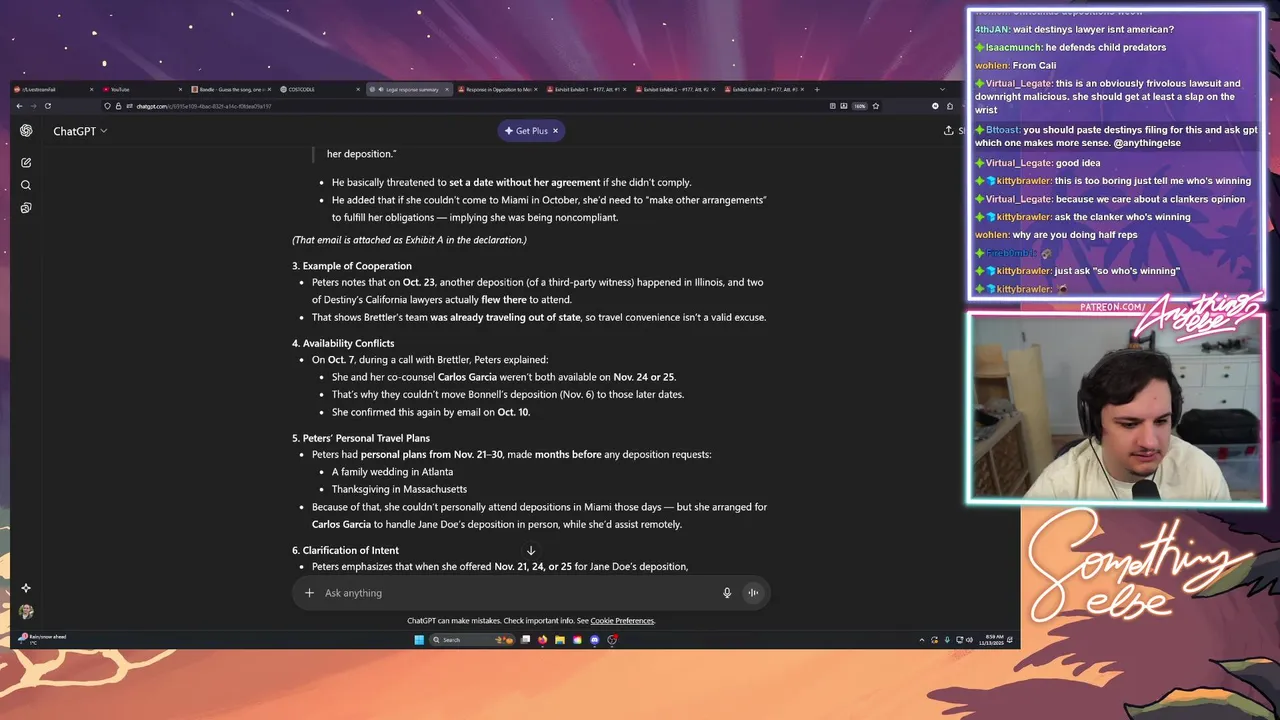Select the Legal response summary tab
Viewport: 1280px width, 720px height.
(409, 89)
